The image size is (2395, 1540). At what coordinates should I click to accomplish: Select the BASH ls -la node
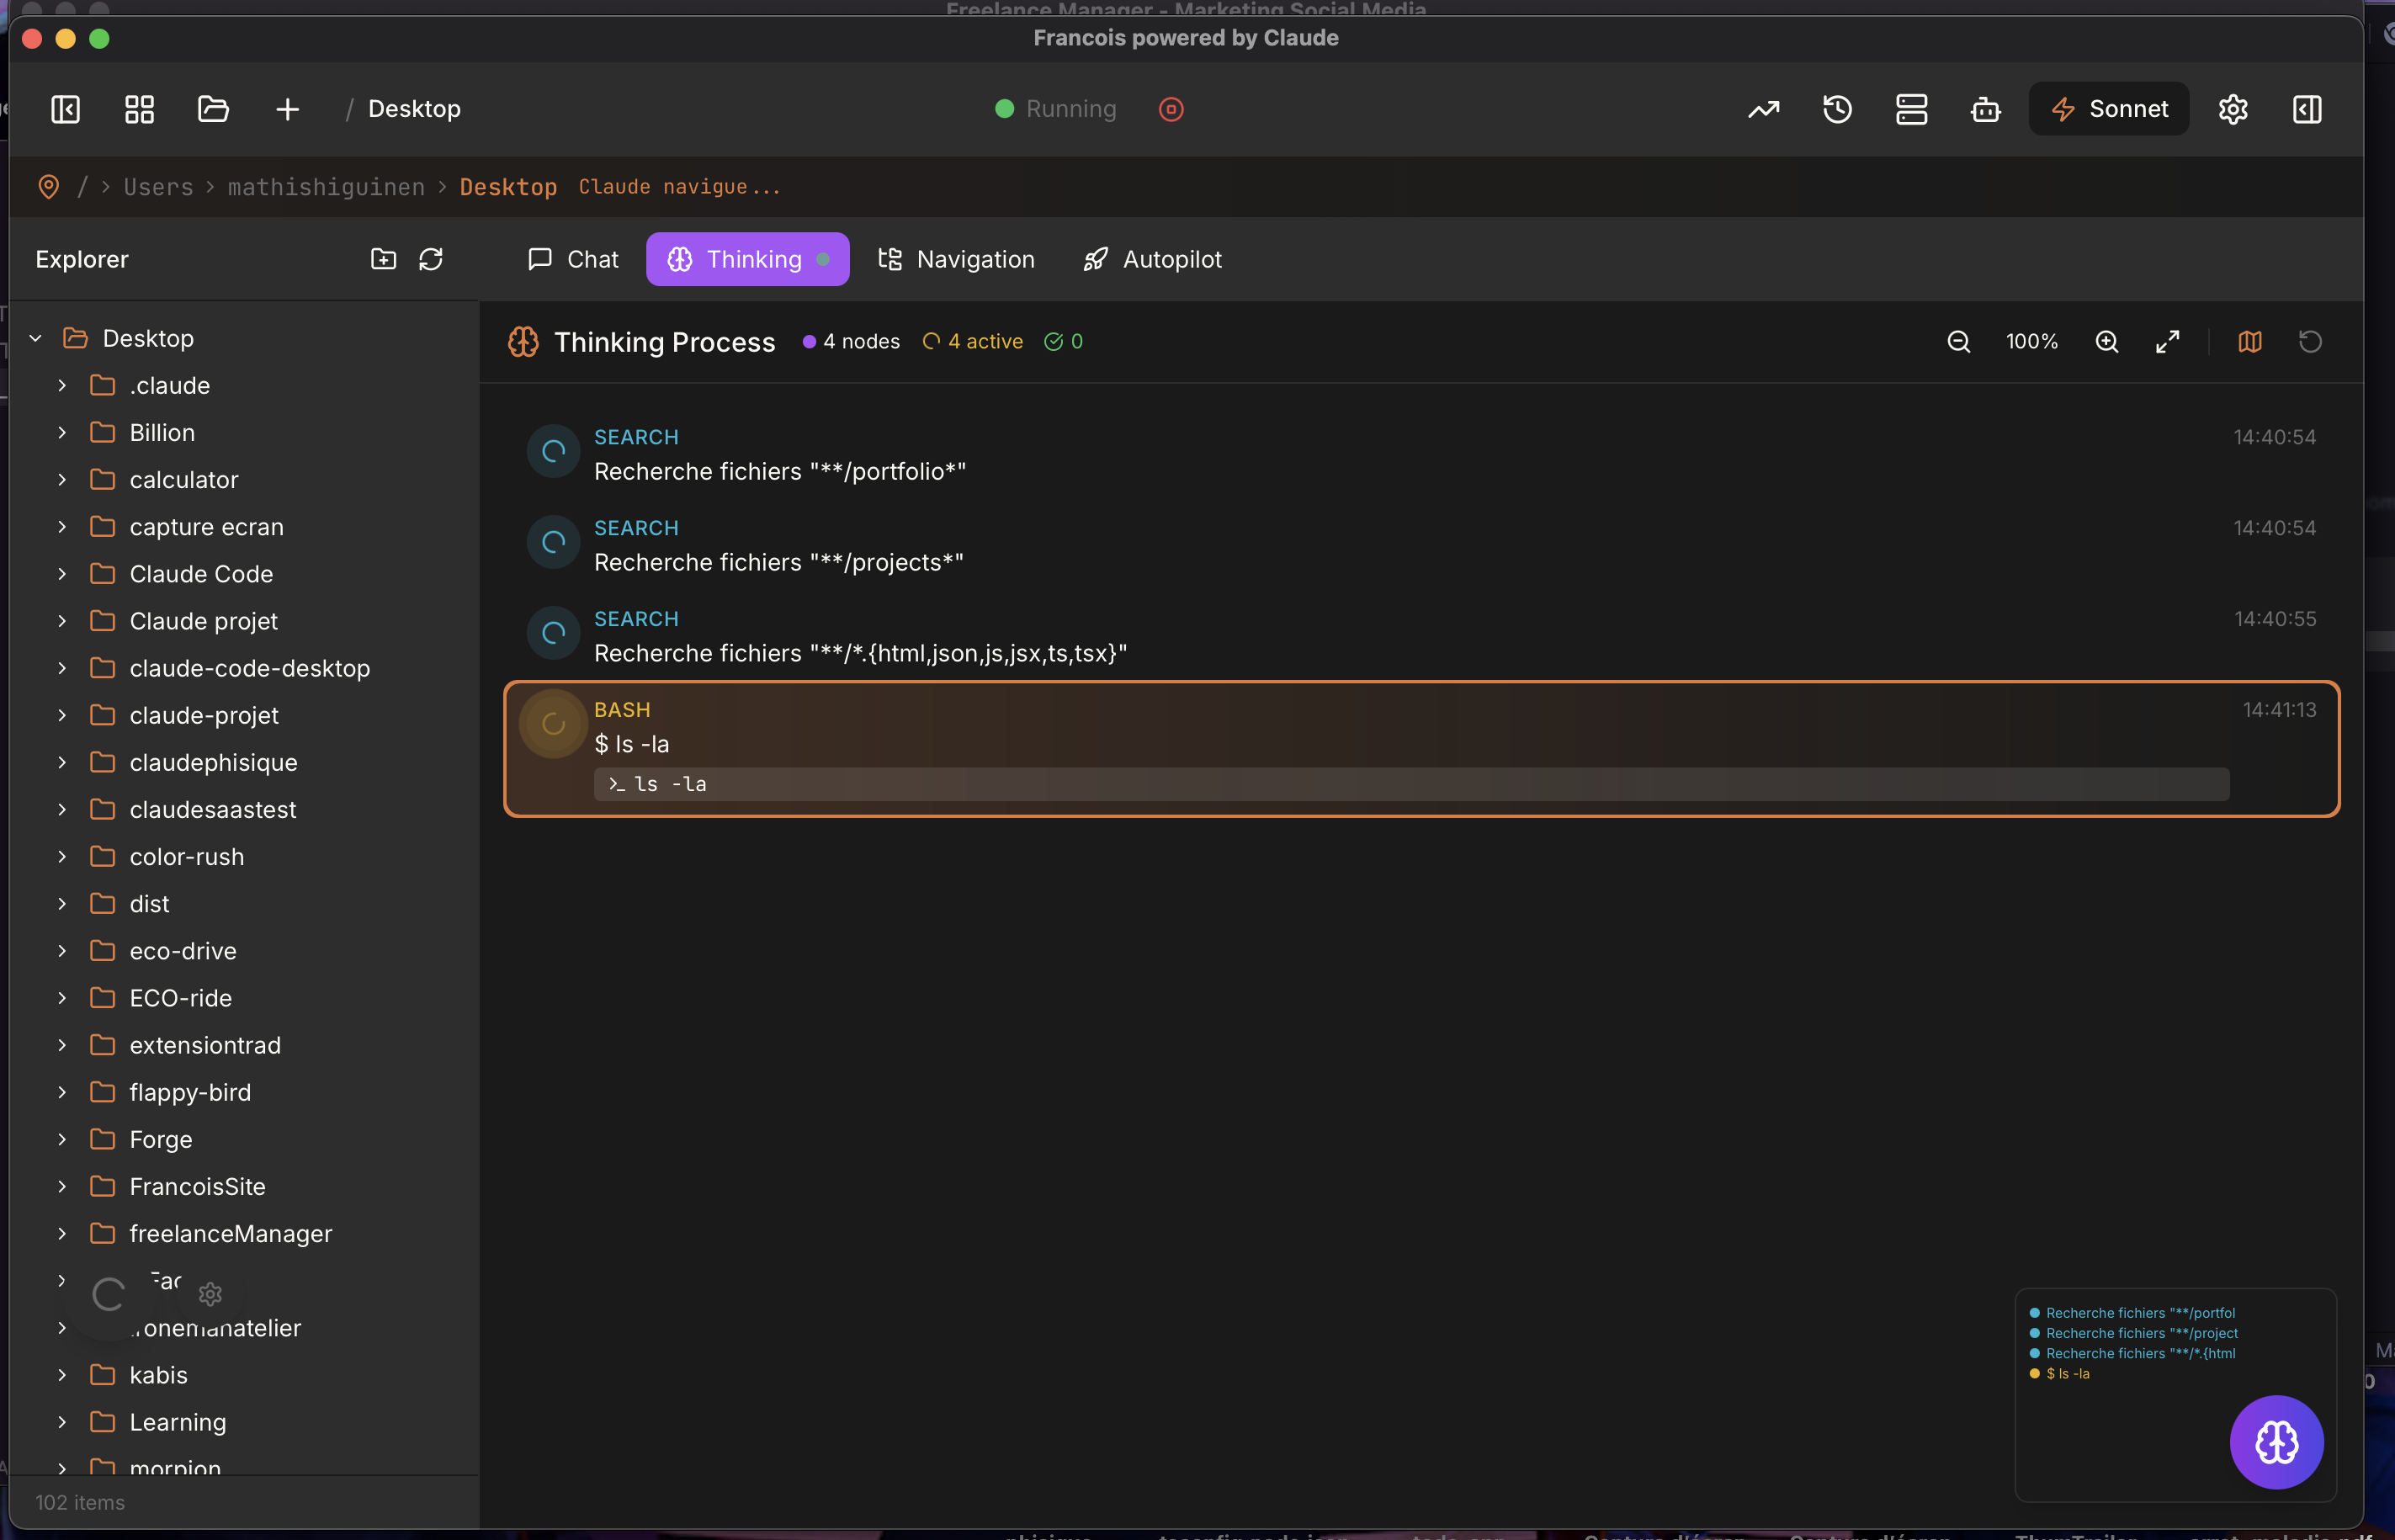(1420, 748)
